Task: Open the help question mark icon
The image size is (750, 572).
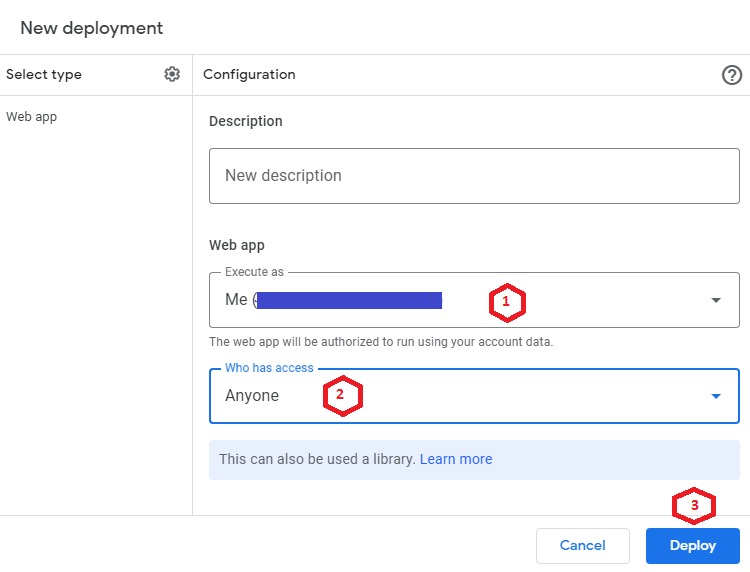Action: (x=732, y=75)
